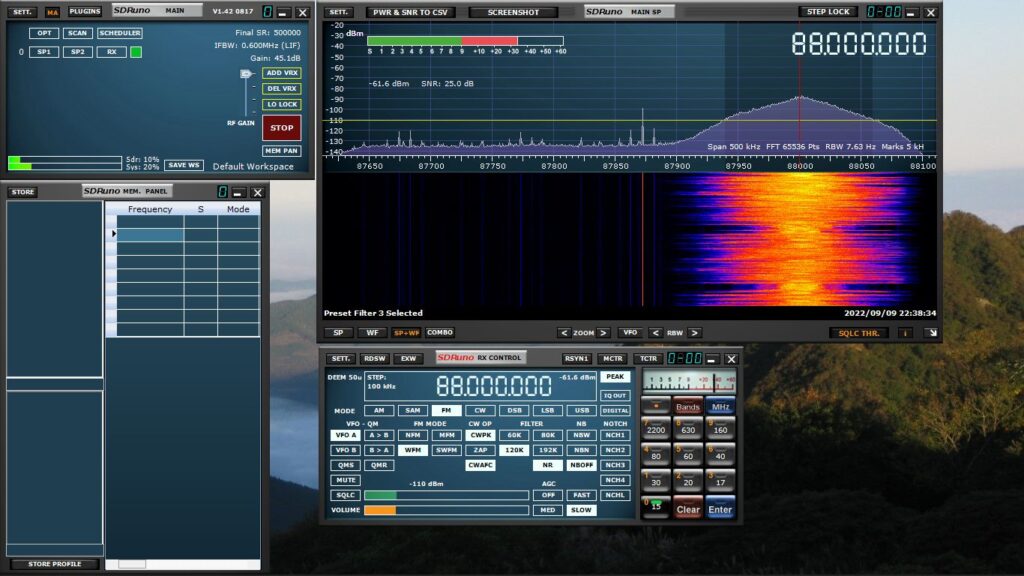Click the red STOP button

pos(281,128)
